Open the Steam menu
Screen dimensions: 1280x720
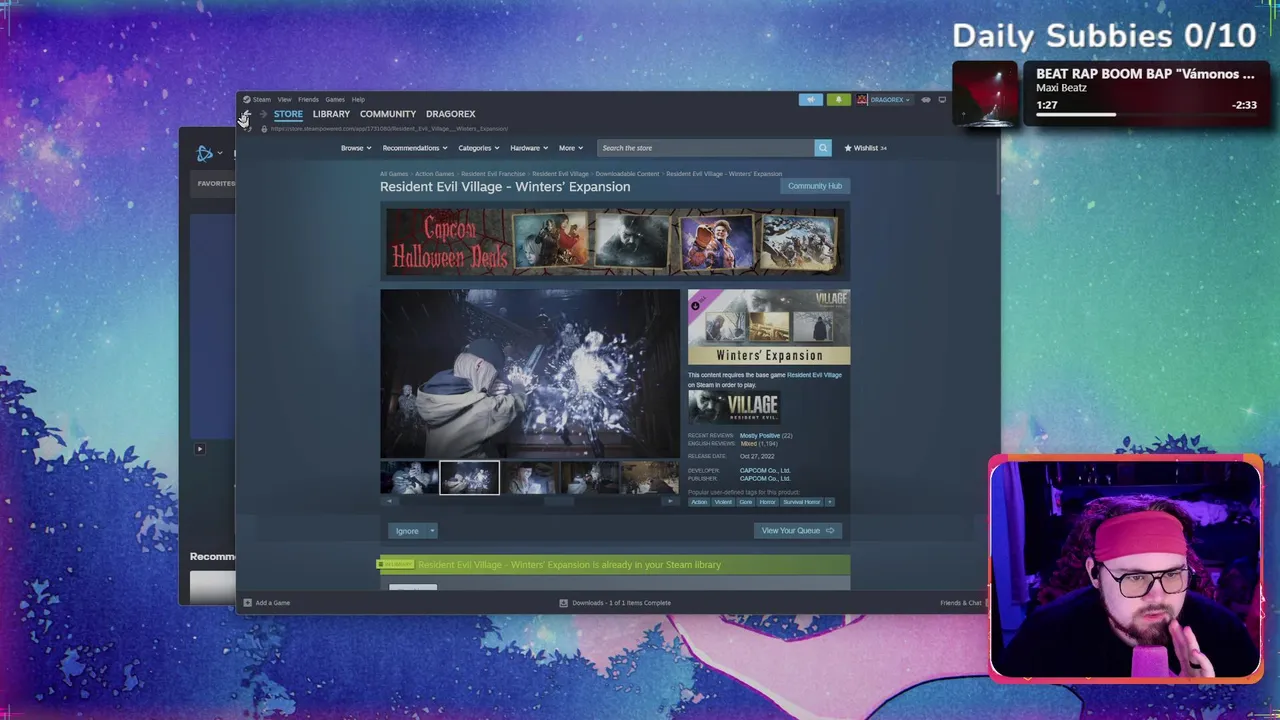[261, 99]
